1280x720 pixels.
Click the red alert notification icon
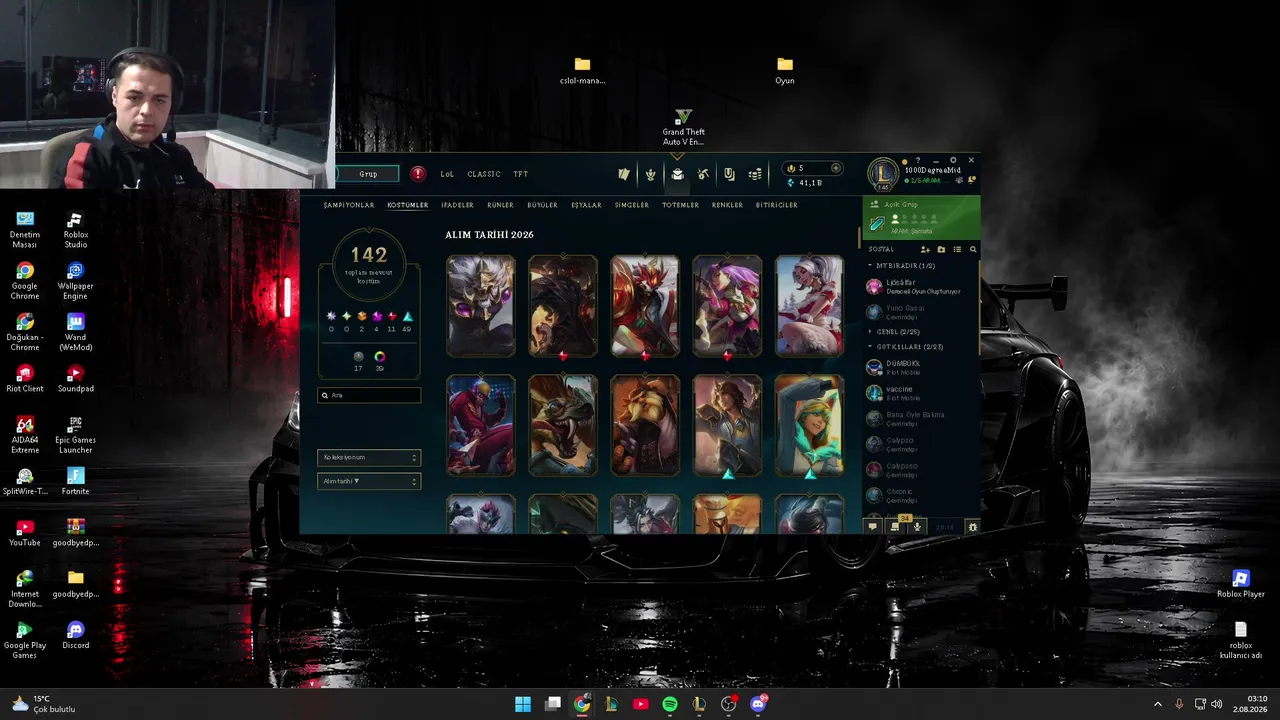[418, 174]
